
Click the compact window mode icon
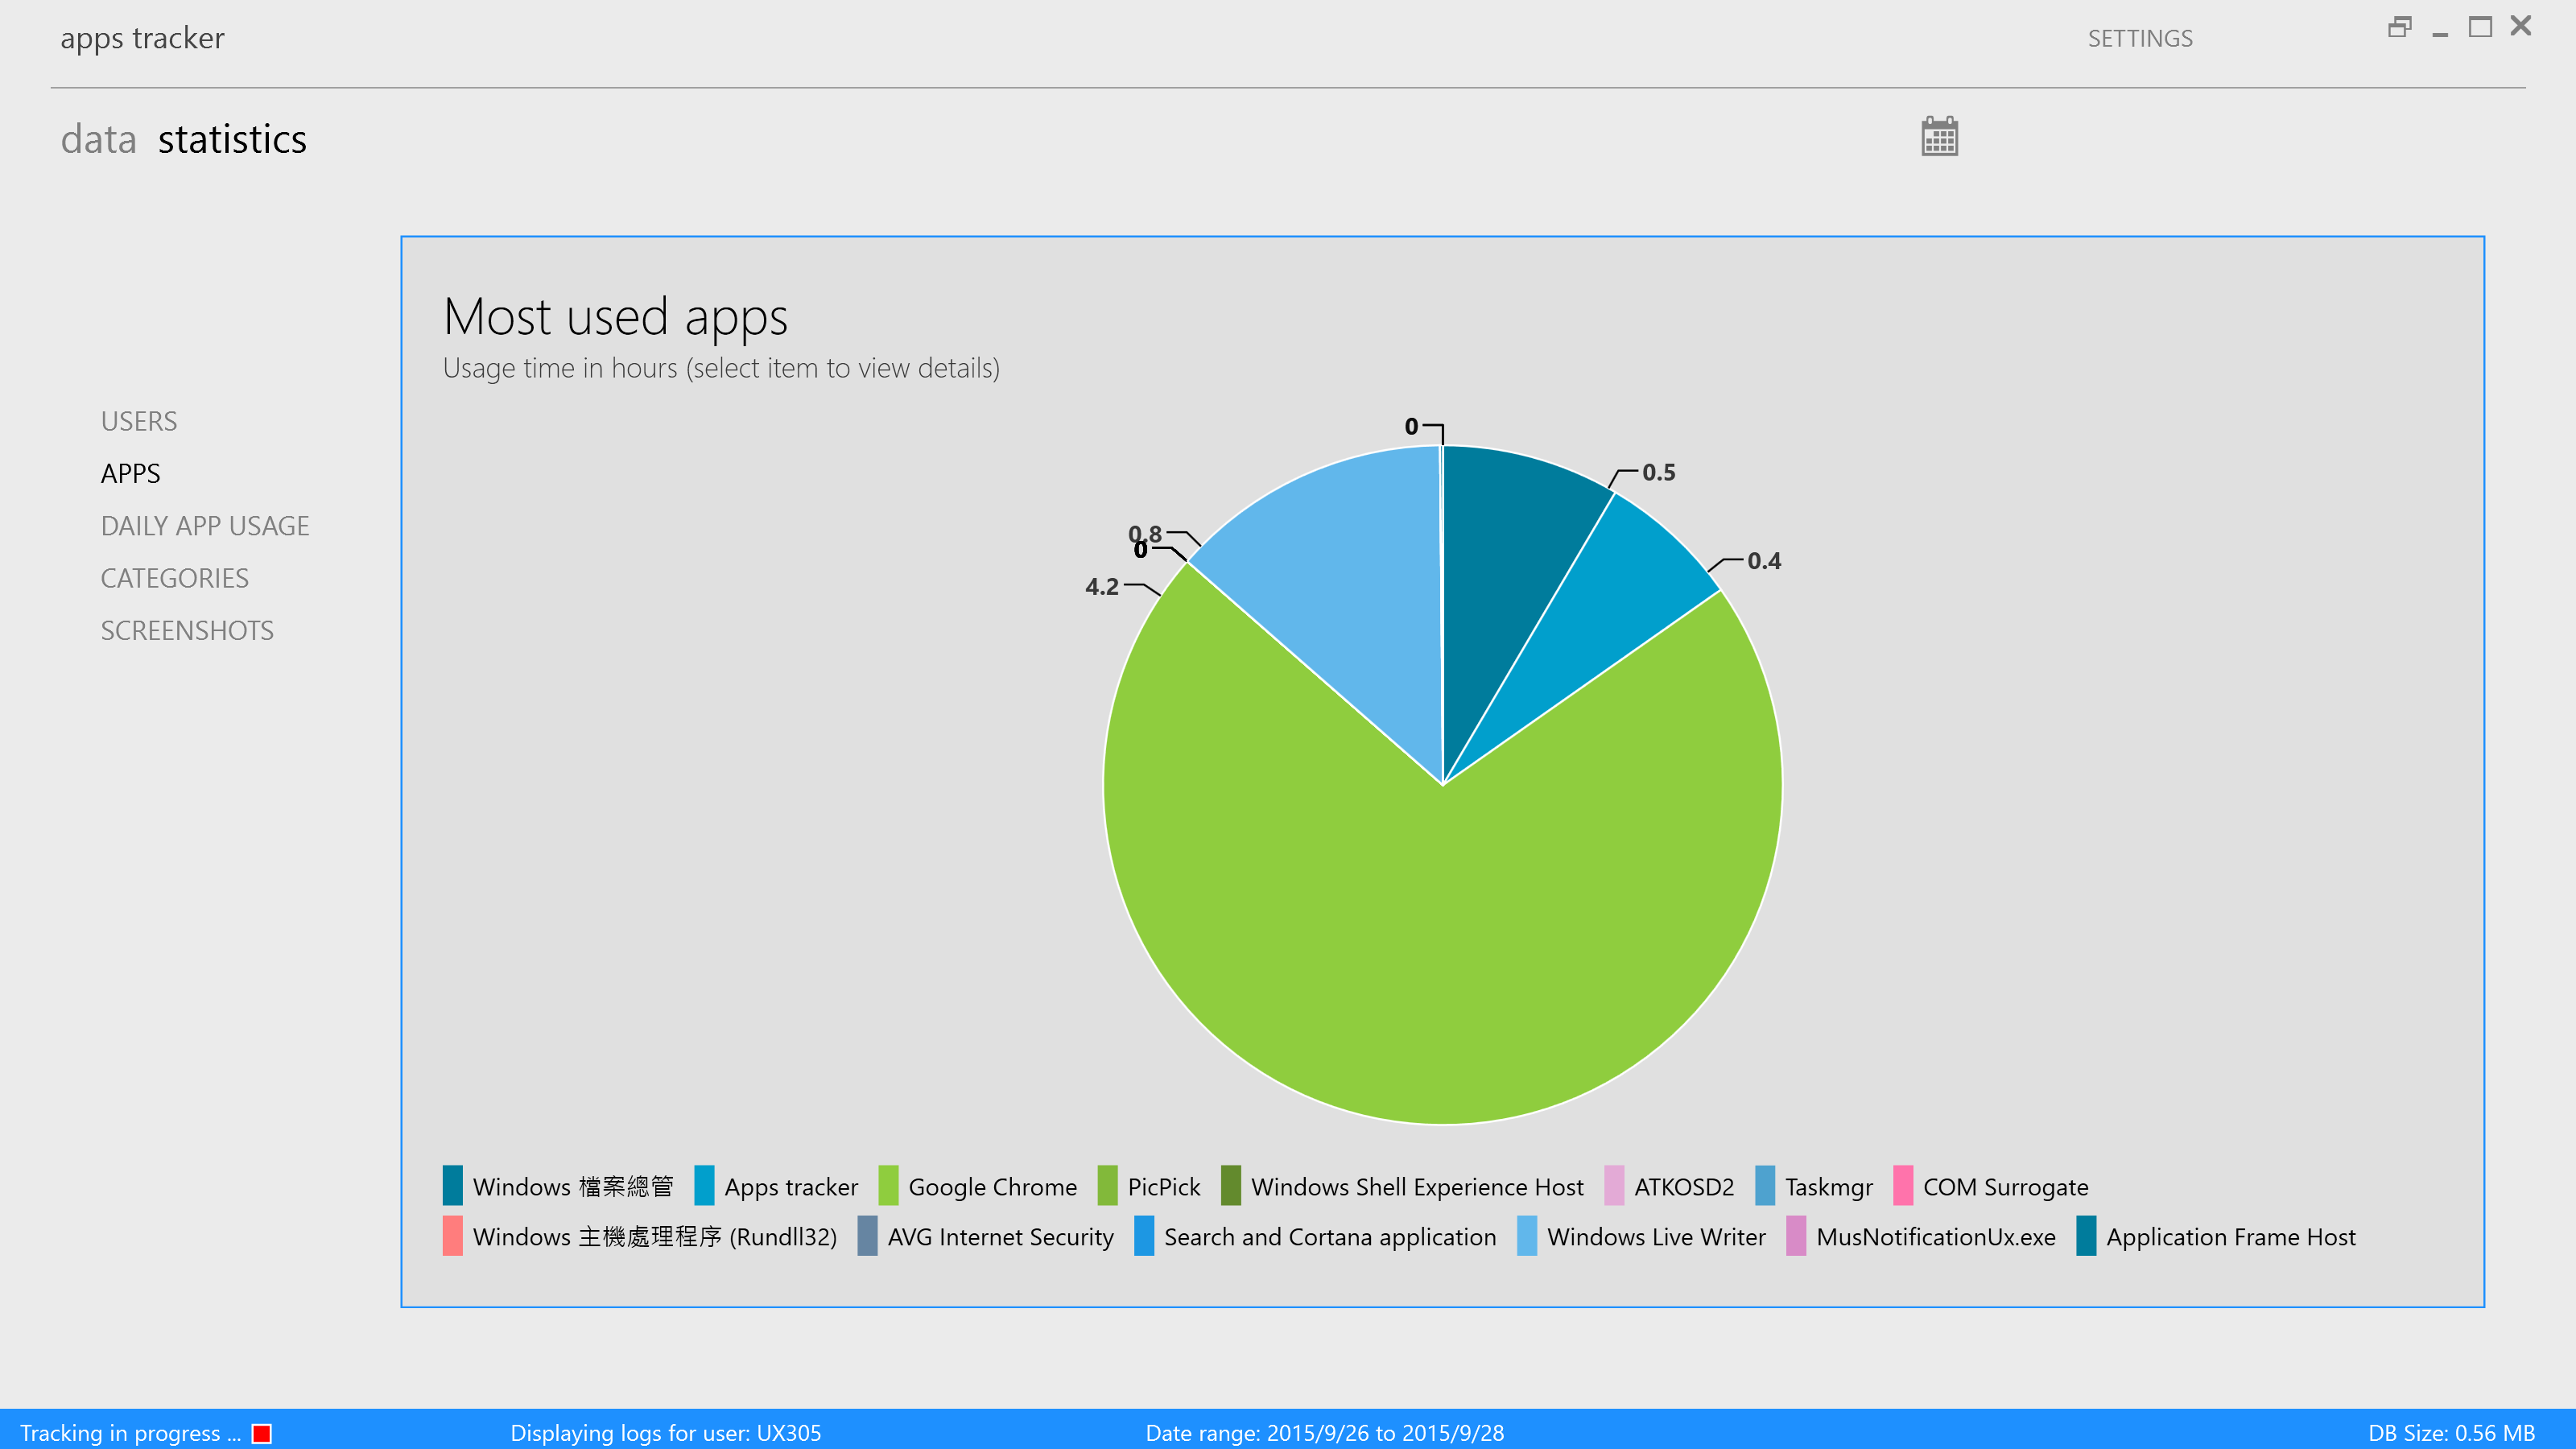pos(2399,28)
